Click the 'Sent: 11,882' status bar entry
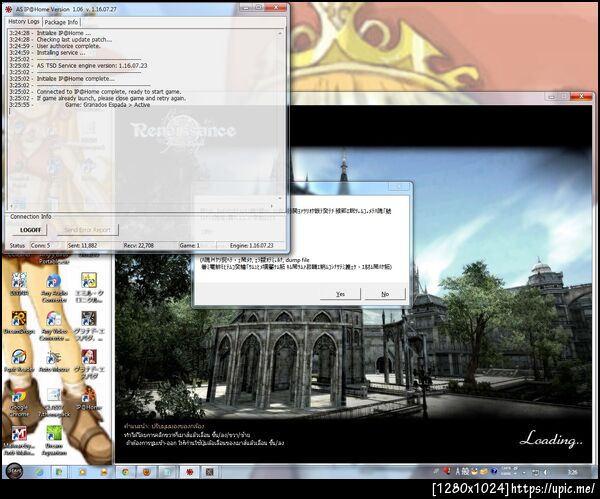Image resolution: width=600 pixels, height=499 pixels. click(82, 245)
